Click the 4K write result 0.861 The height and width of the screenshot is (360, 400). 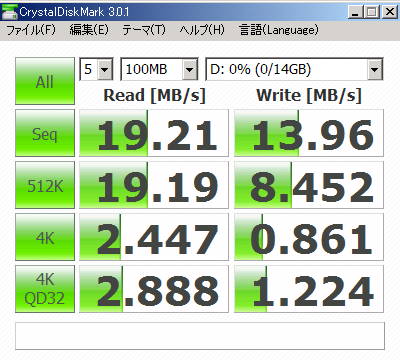pos(309,237)
